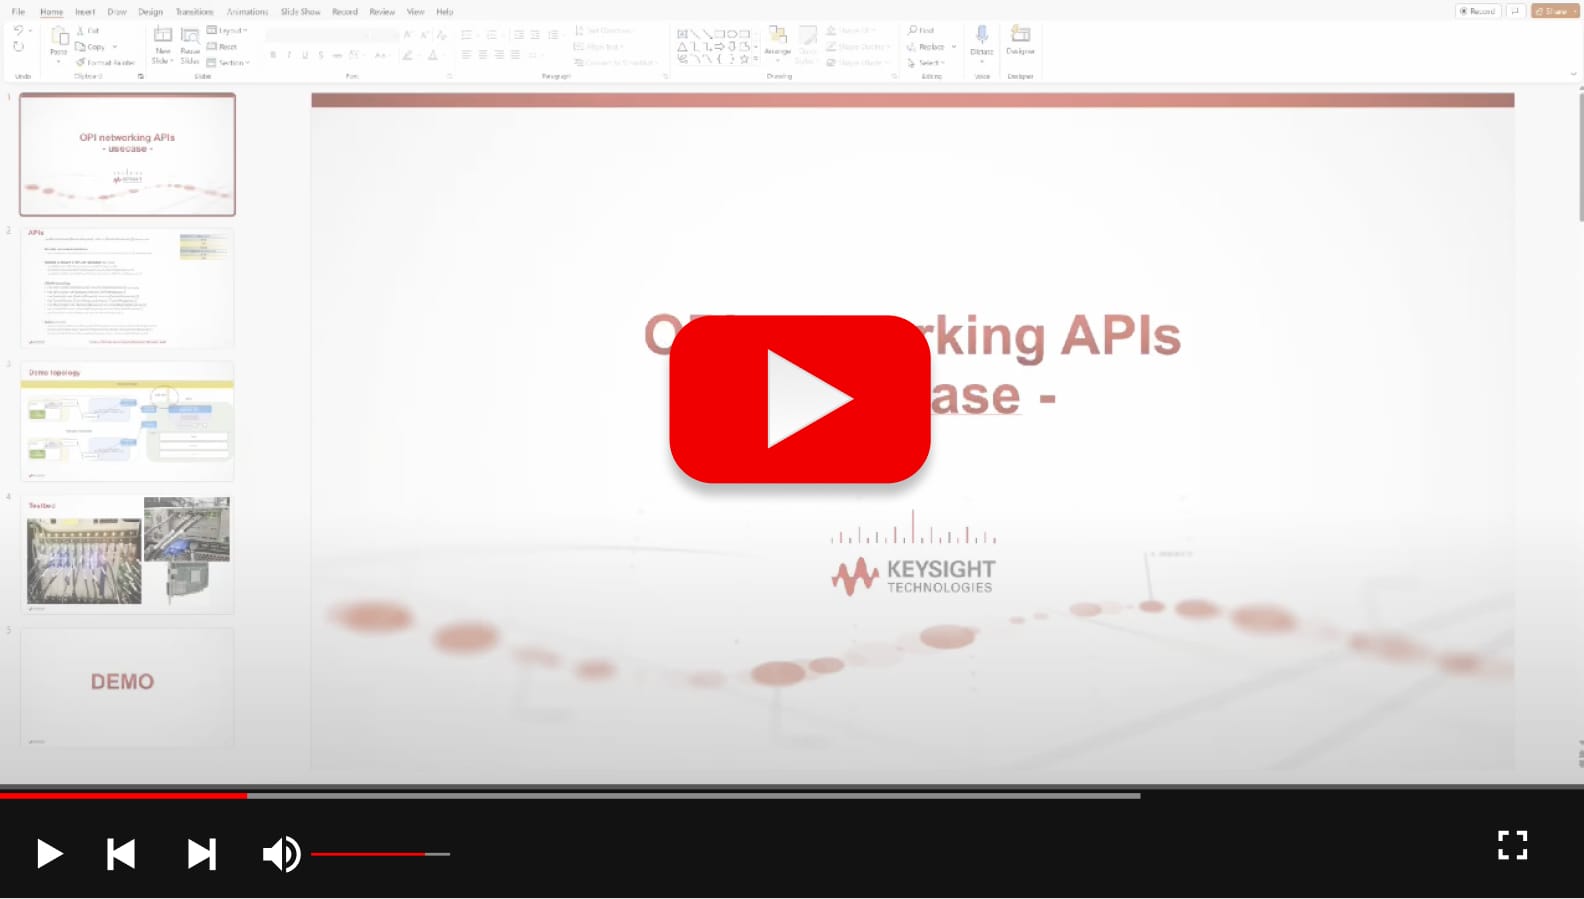Click the big red YouTube play button
This screenshot has height=899, width=1584.
(800, 399)
